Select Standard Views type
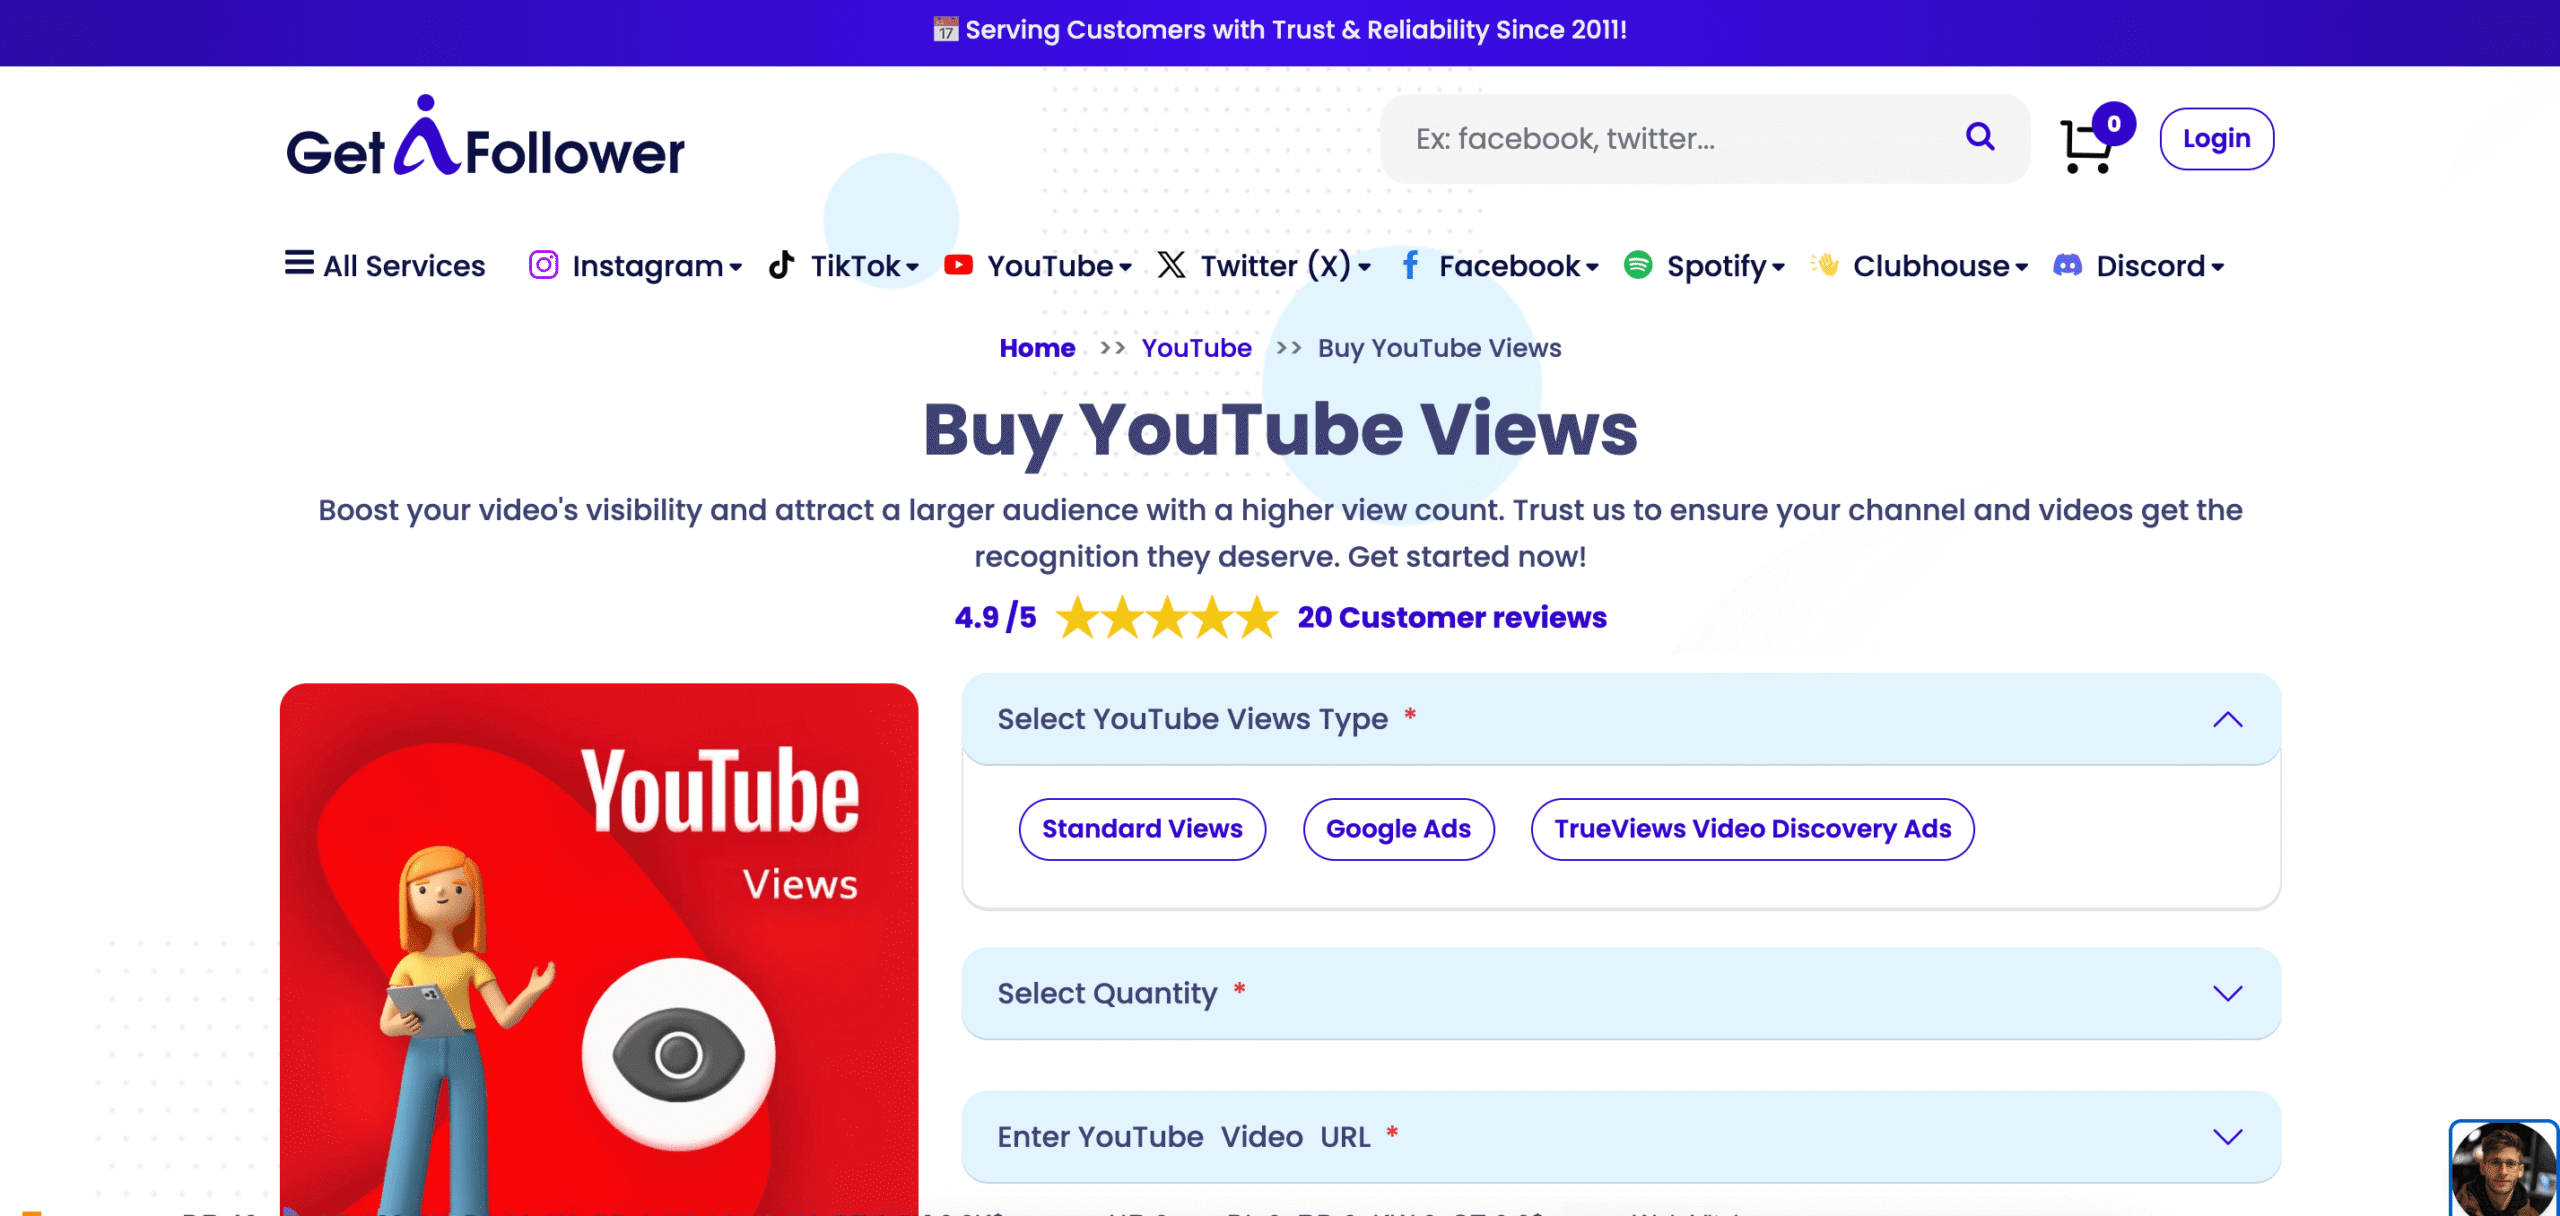This screenshot has height=1216, width=2560. 1142,829
